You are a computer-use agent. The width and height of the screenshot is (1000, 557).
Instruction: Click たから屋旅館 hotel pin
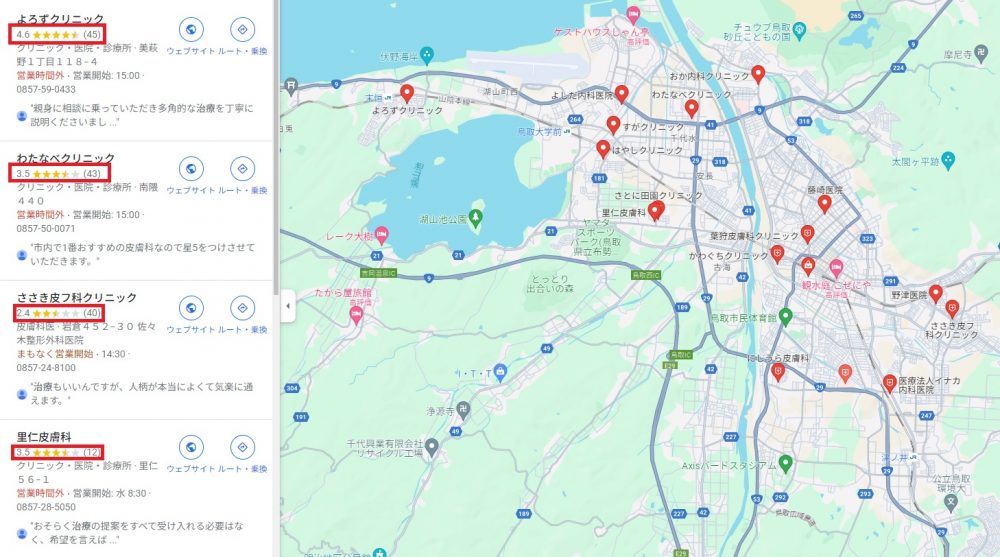pos(357,315)
